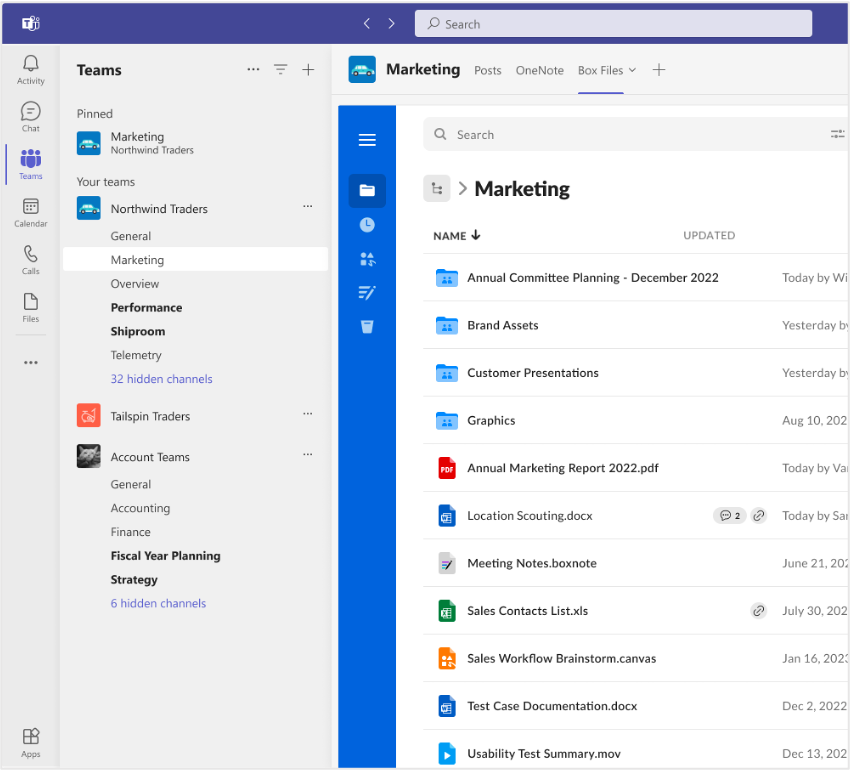Click the shared link icon on Location Scouting.docx
Viewport: 850px width, 770px height.
[759, 516]
